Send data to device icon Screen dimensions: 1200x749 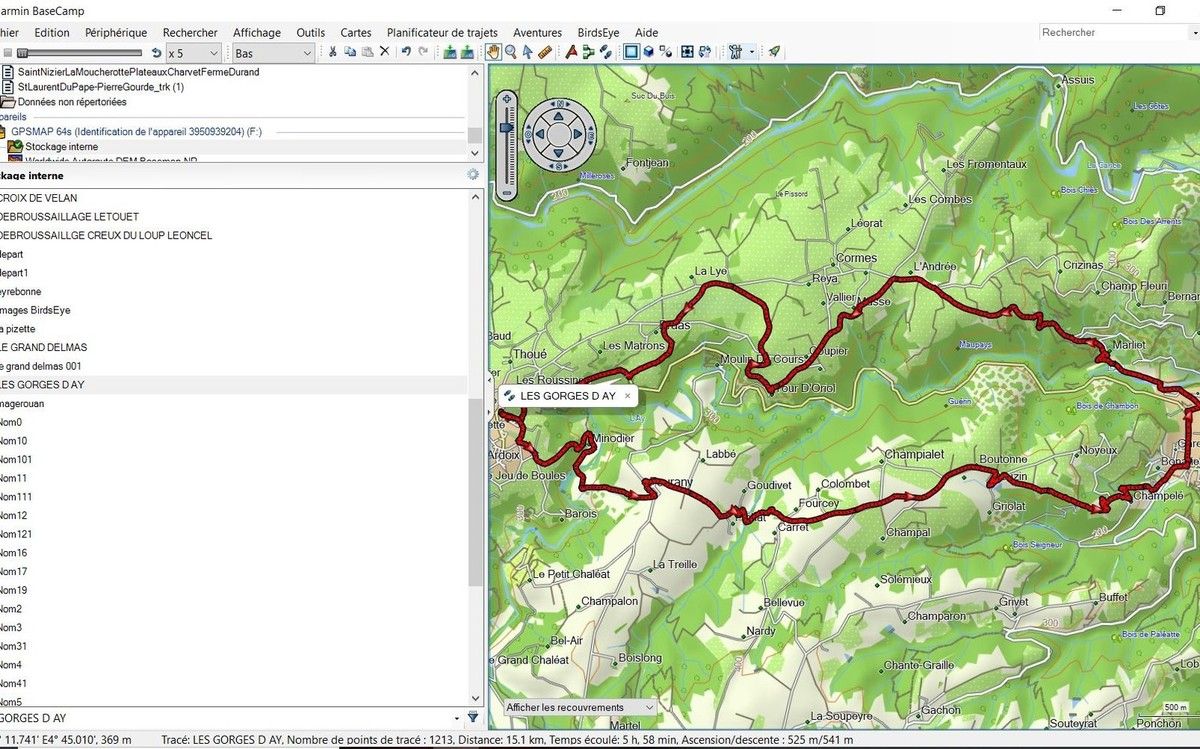[x=450, y=52]
